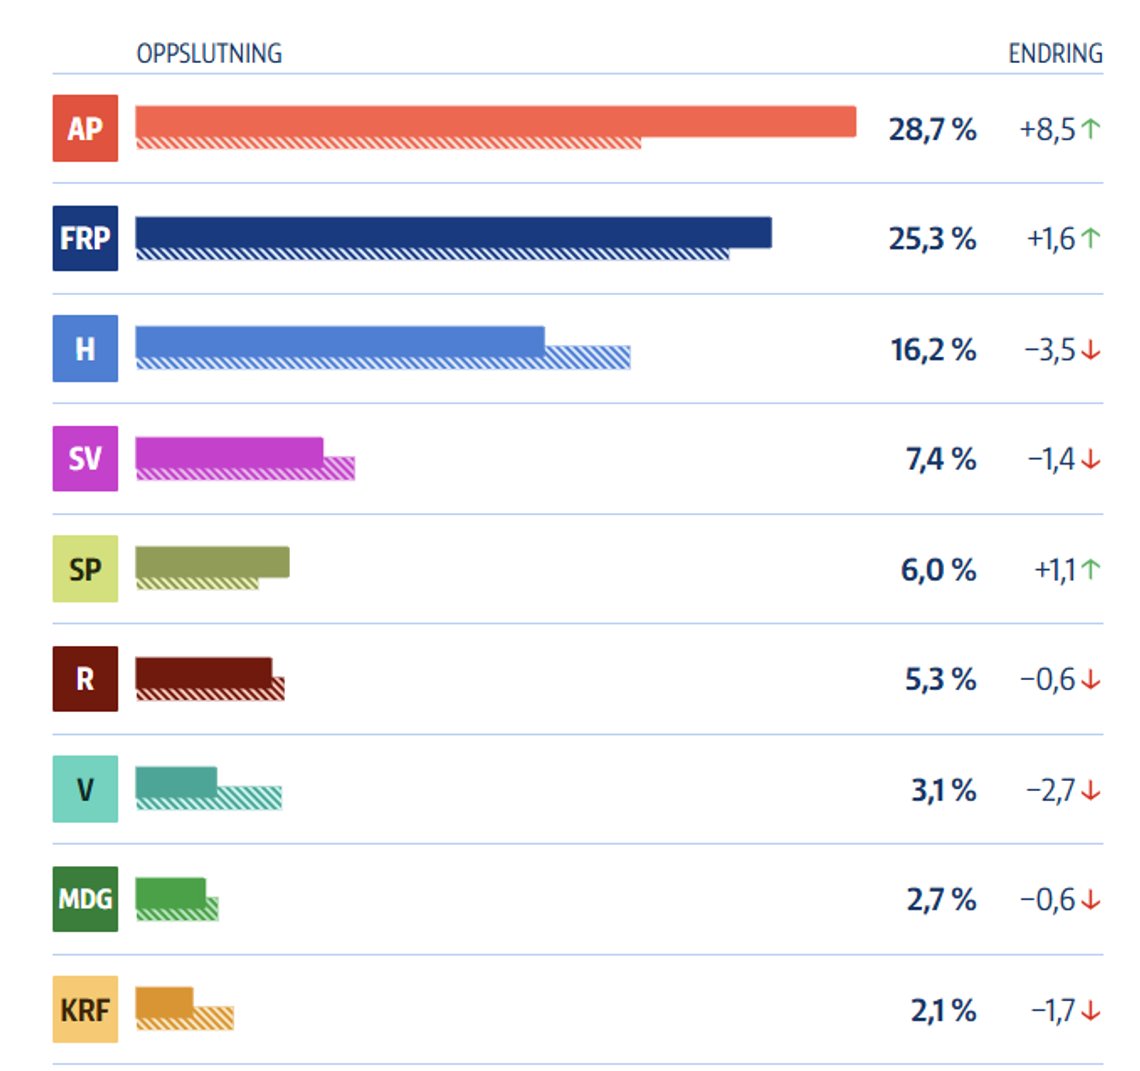Click the green MDG party badge
1140x1071 pixels.
[x=85, y=899]
